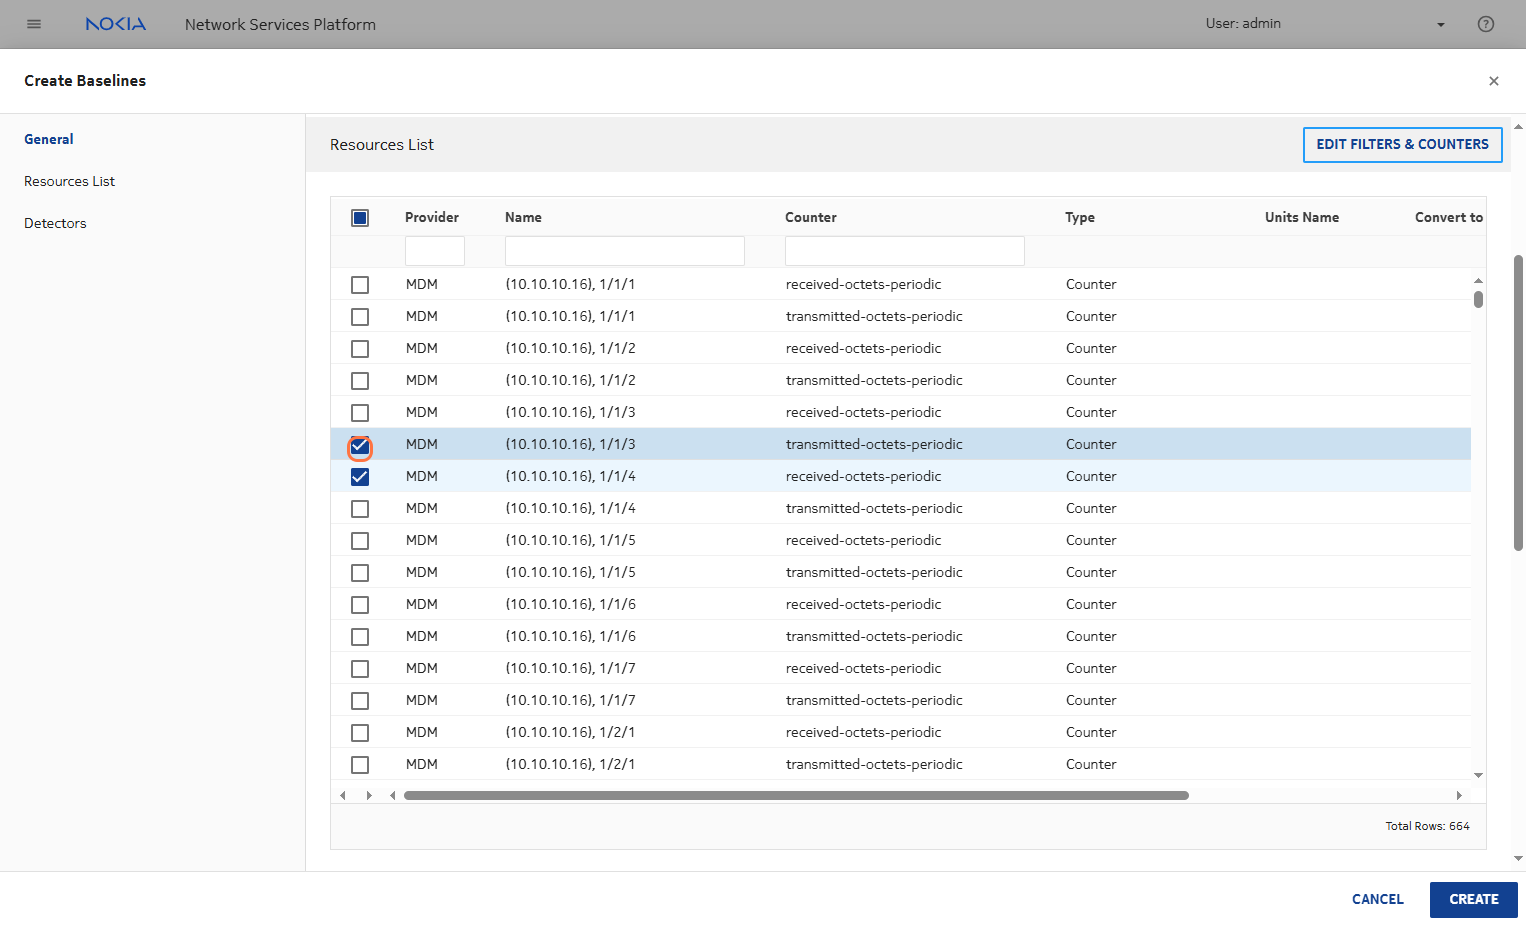Toggle the select-all header checkbox
Image resolution: width=1526 pixels, height=928 pixels.
coord(360,218)
